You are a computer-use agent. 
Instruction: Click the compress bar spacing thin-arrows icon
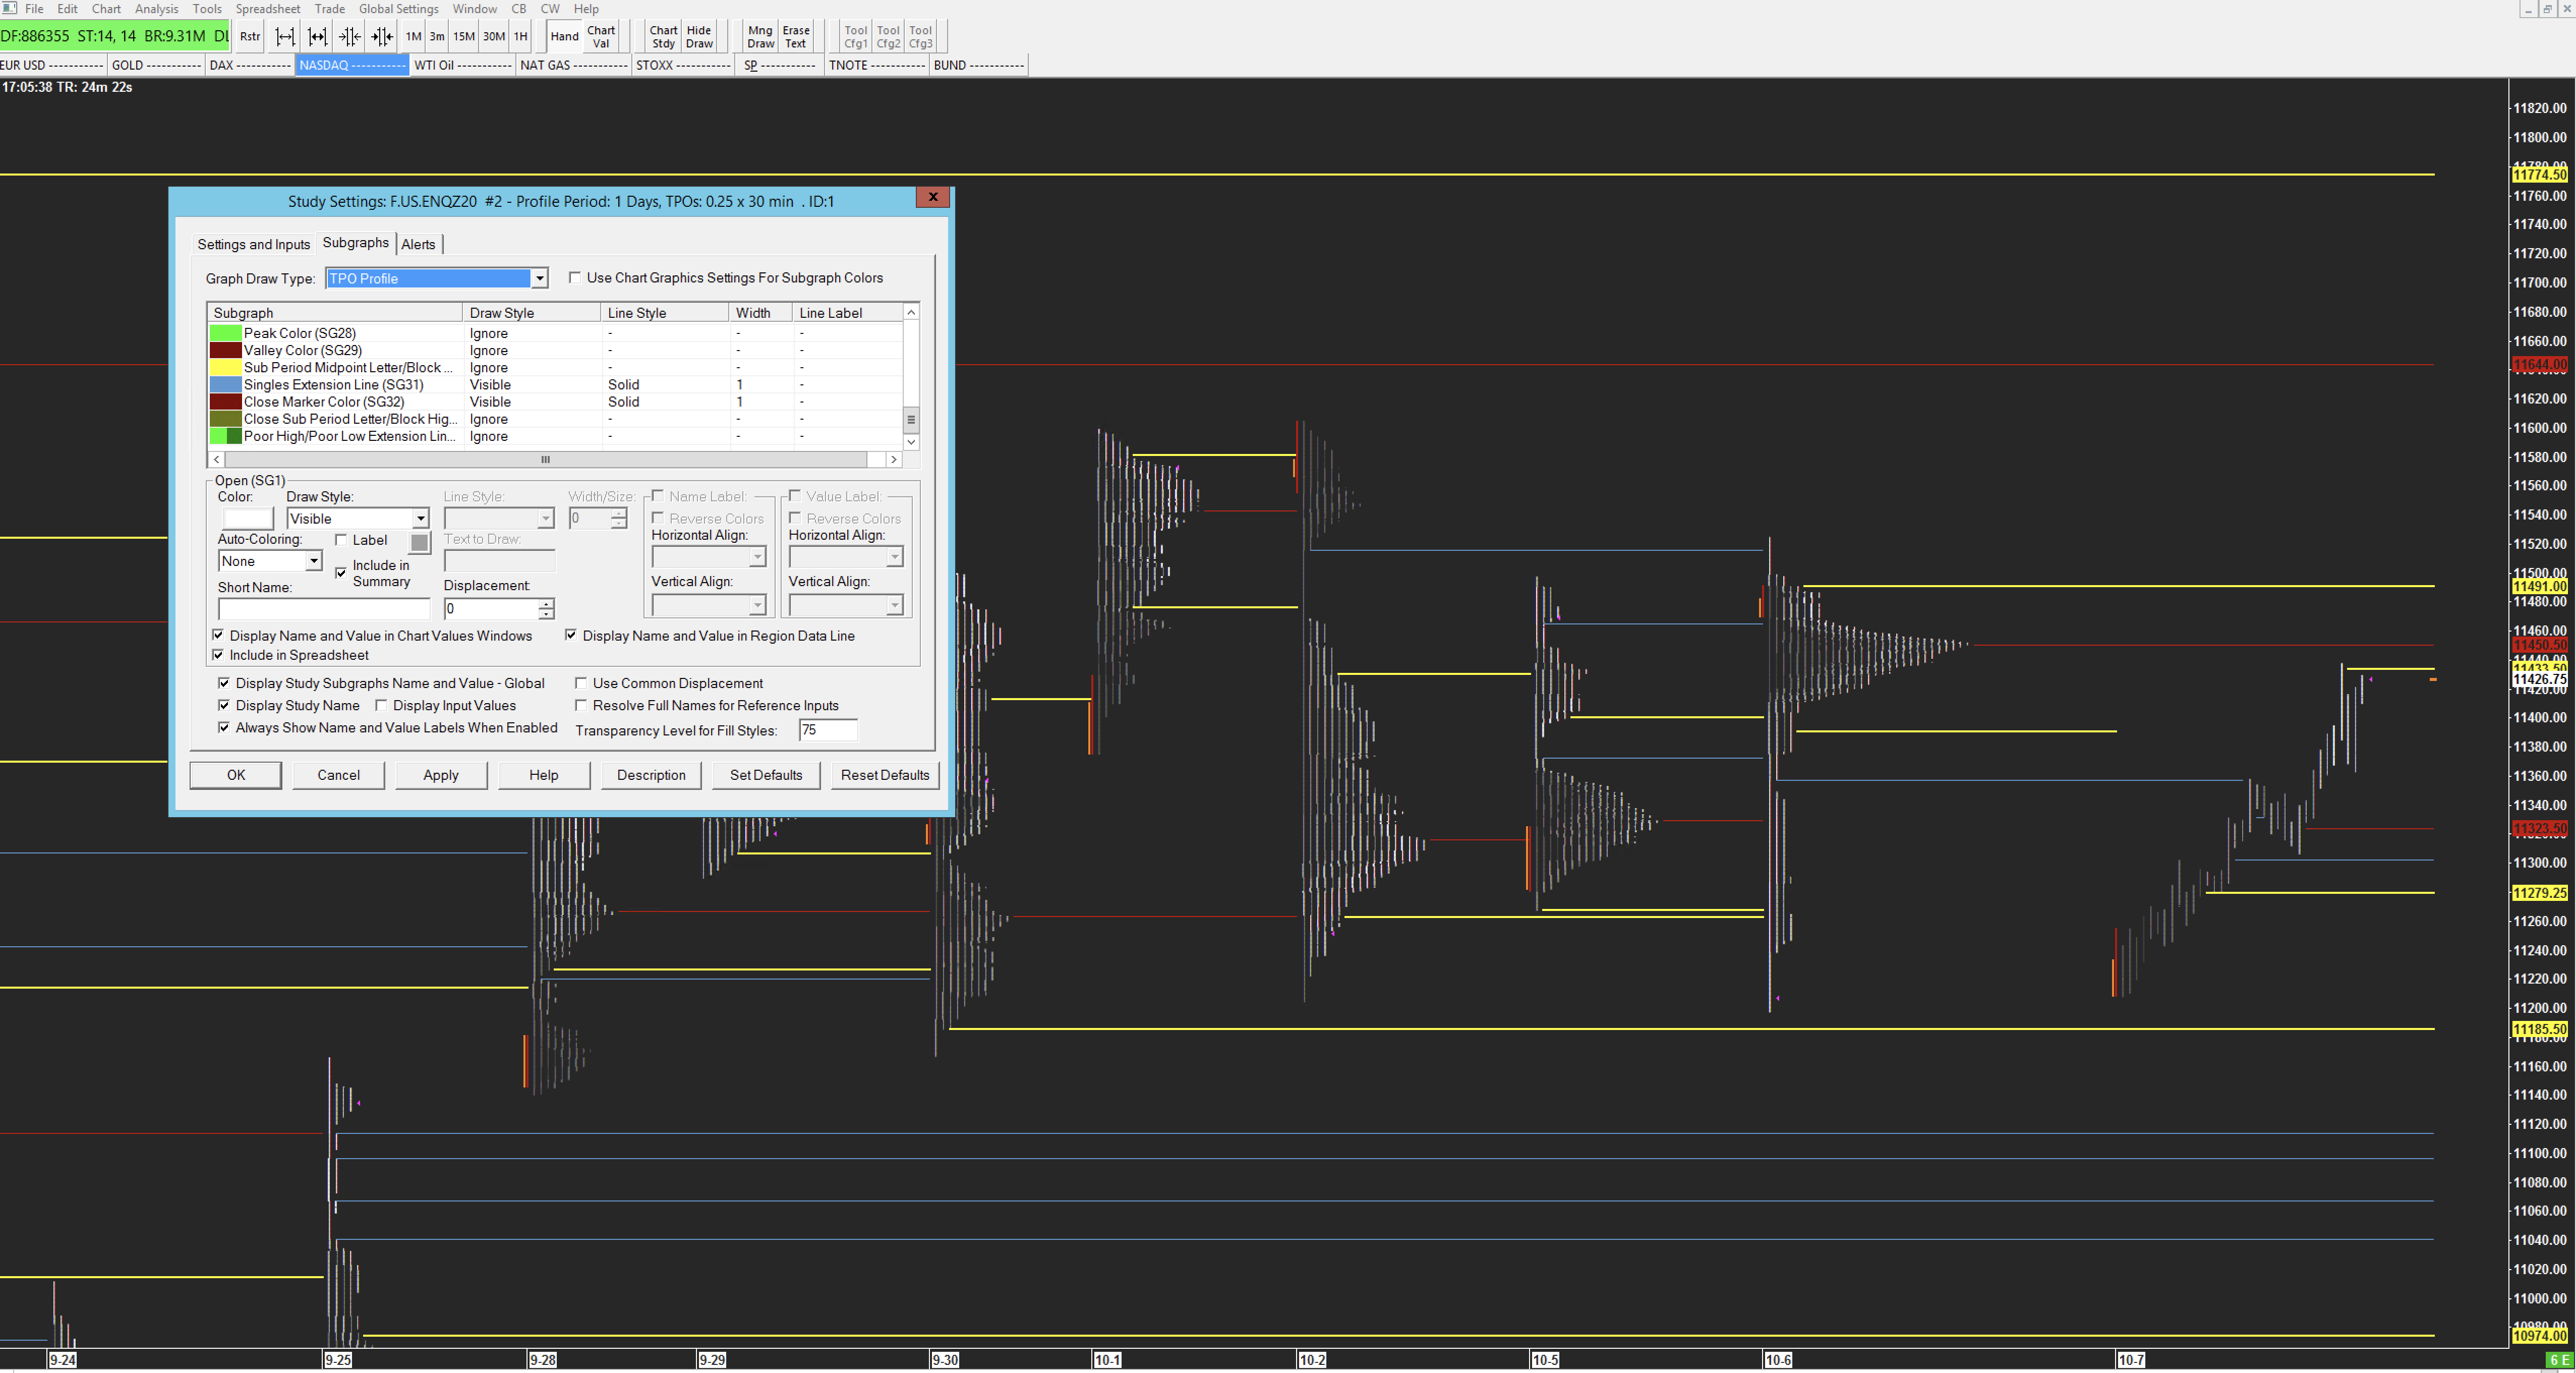350,36
